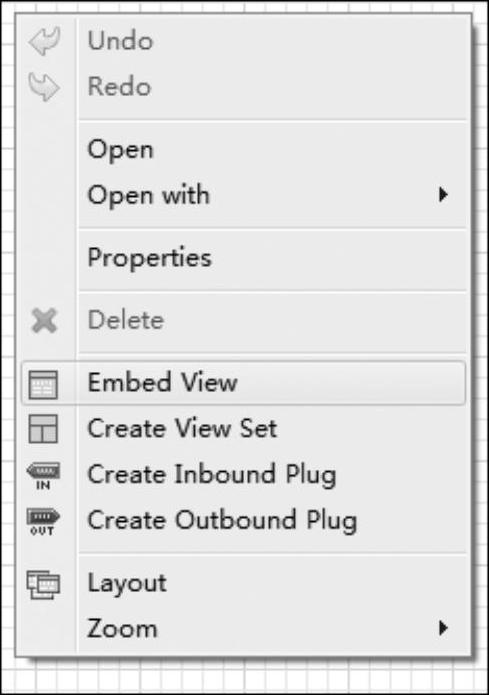Screen dimensions: 489x695
Task: Expand the Open with submenu arrow
Action: pyautogui.click(x=442, y=195)
